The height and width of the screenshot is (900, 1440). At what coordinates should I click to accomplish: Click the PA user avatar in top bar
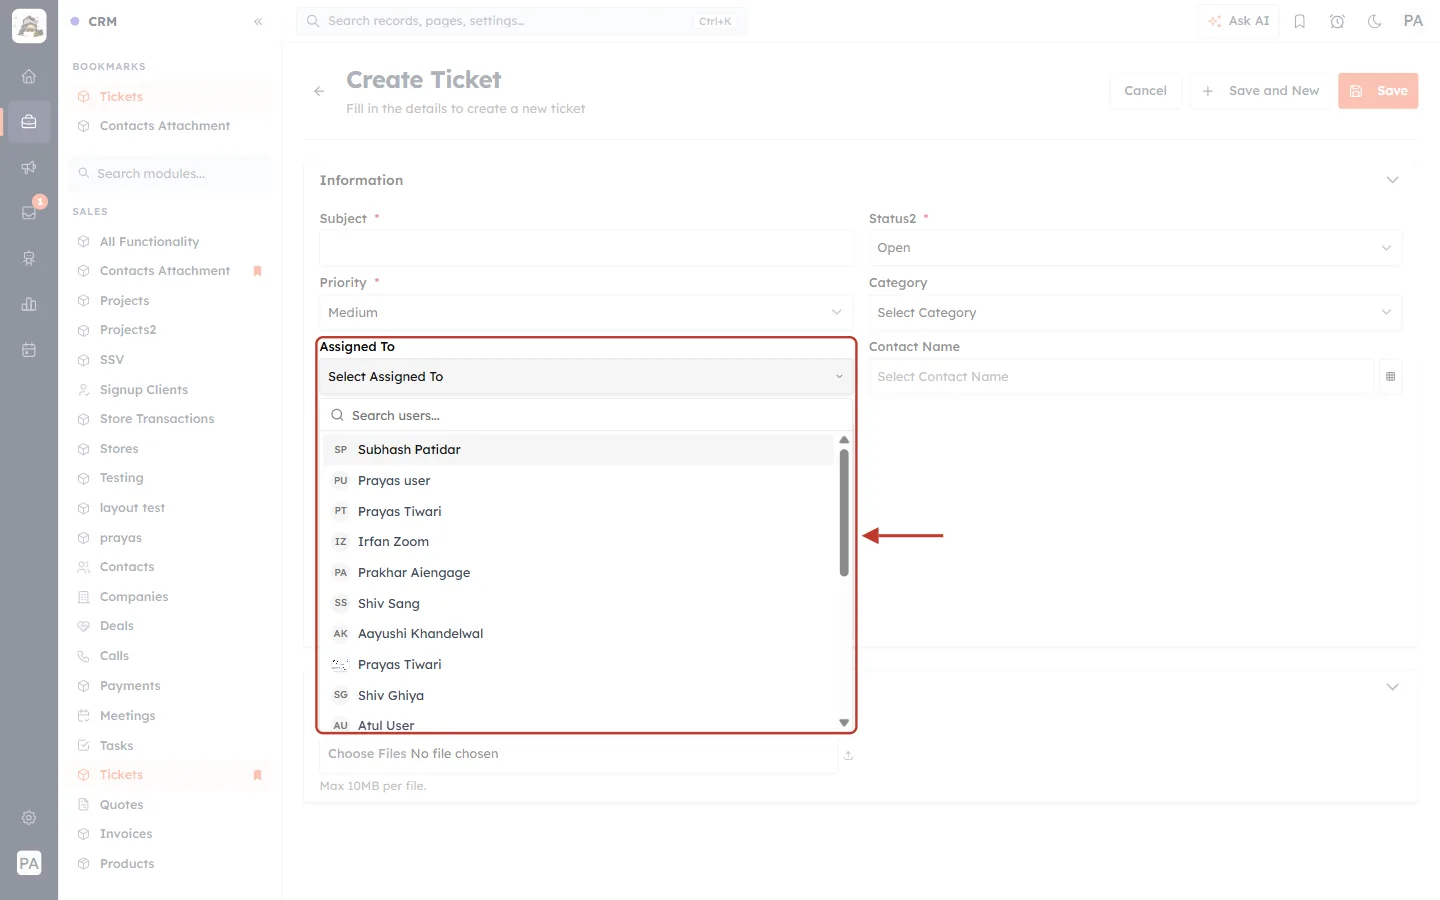coord(1413,21)
